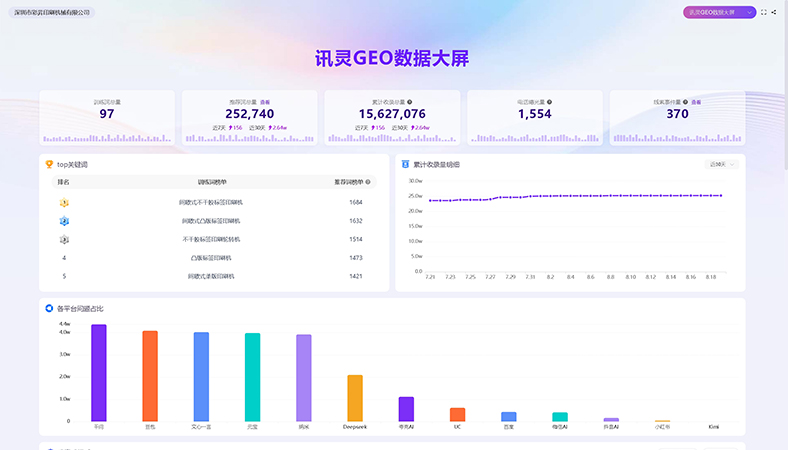
Task: Click the sparkline in the 1,554 card
Action: [535, 138]
